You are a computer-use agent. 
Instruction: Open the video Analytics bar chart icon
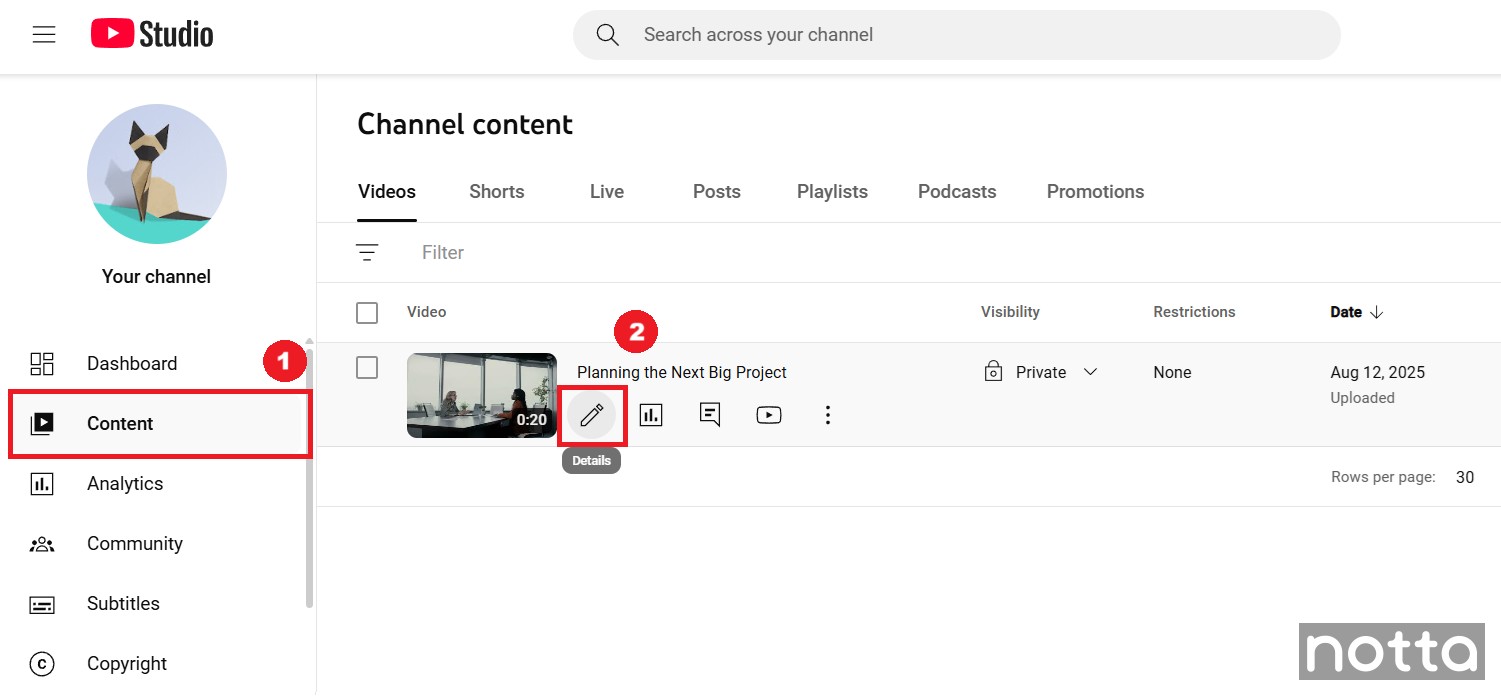point(651,415)
